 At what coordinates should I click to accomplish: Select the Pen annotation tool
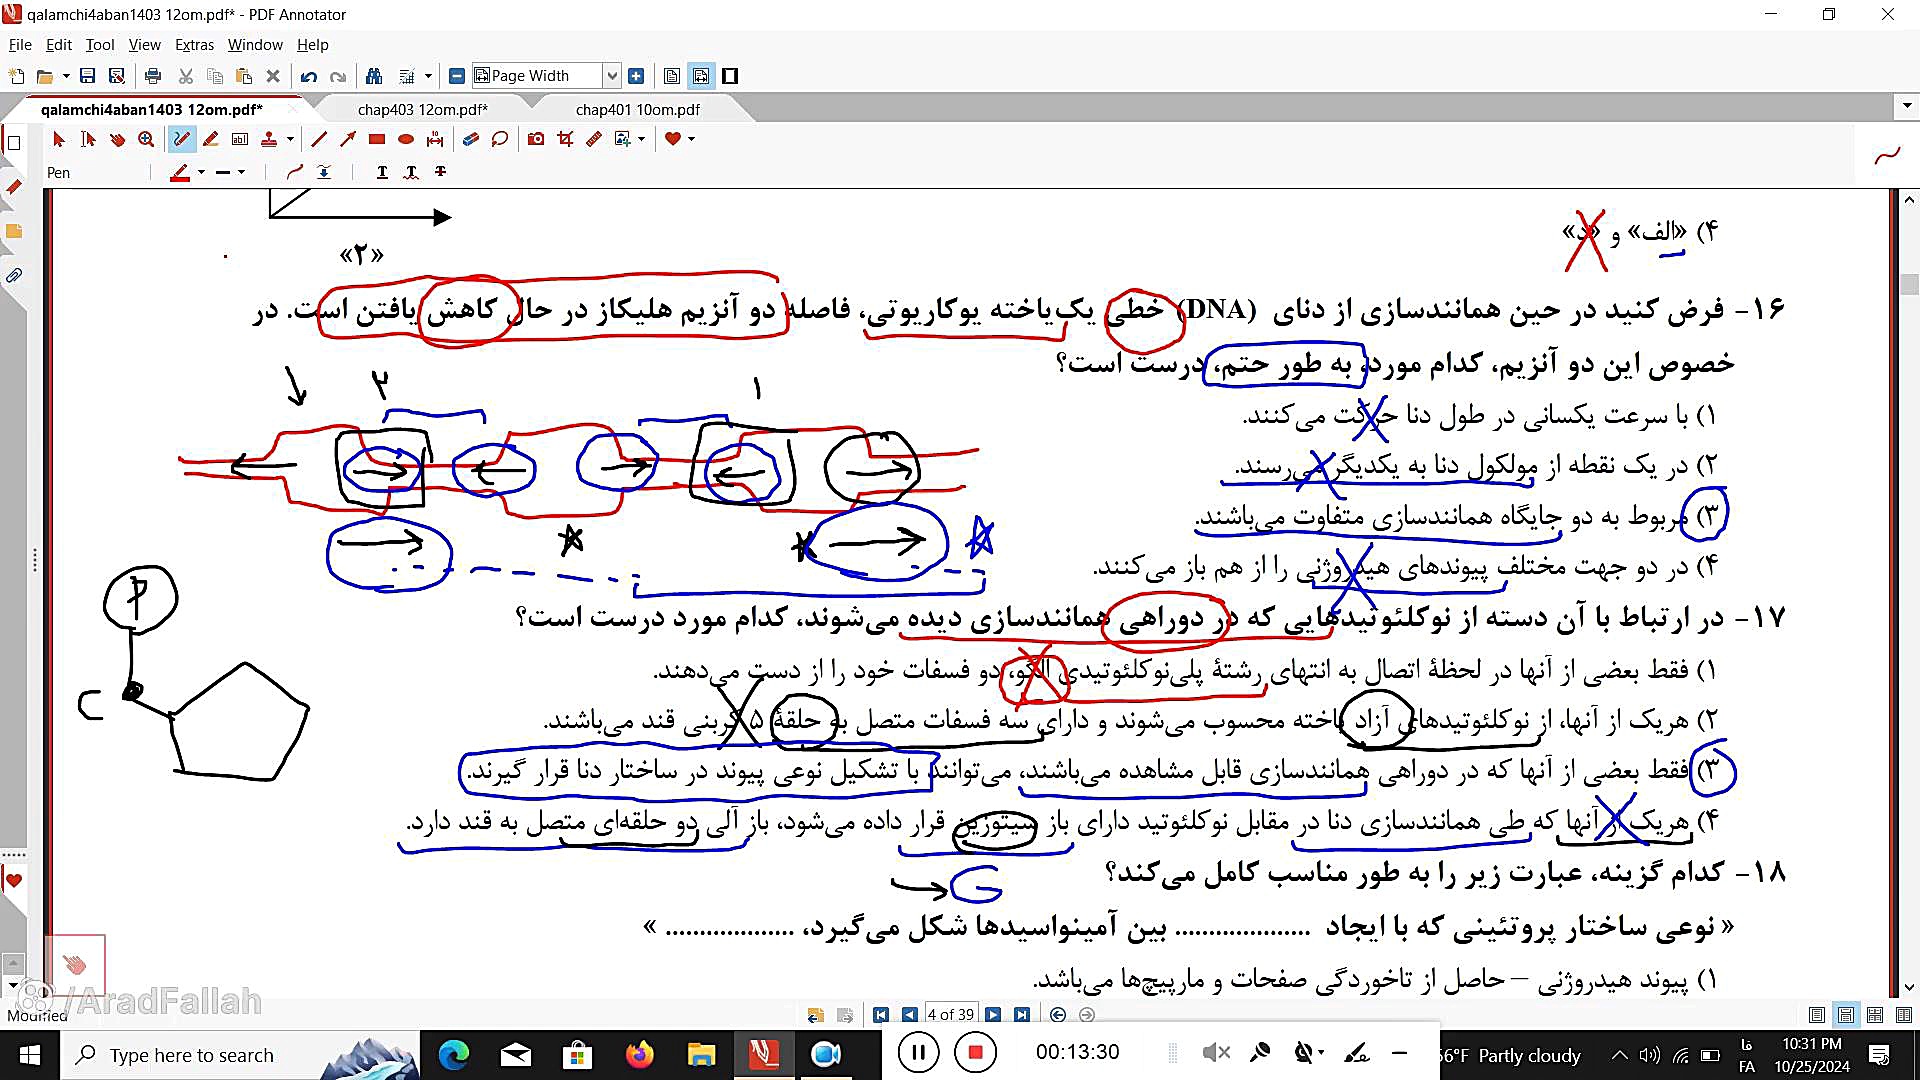(x=181, y=139)
